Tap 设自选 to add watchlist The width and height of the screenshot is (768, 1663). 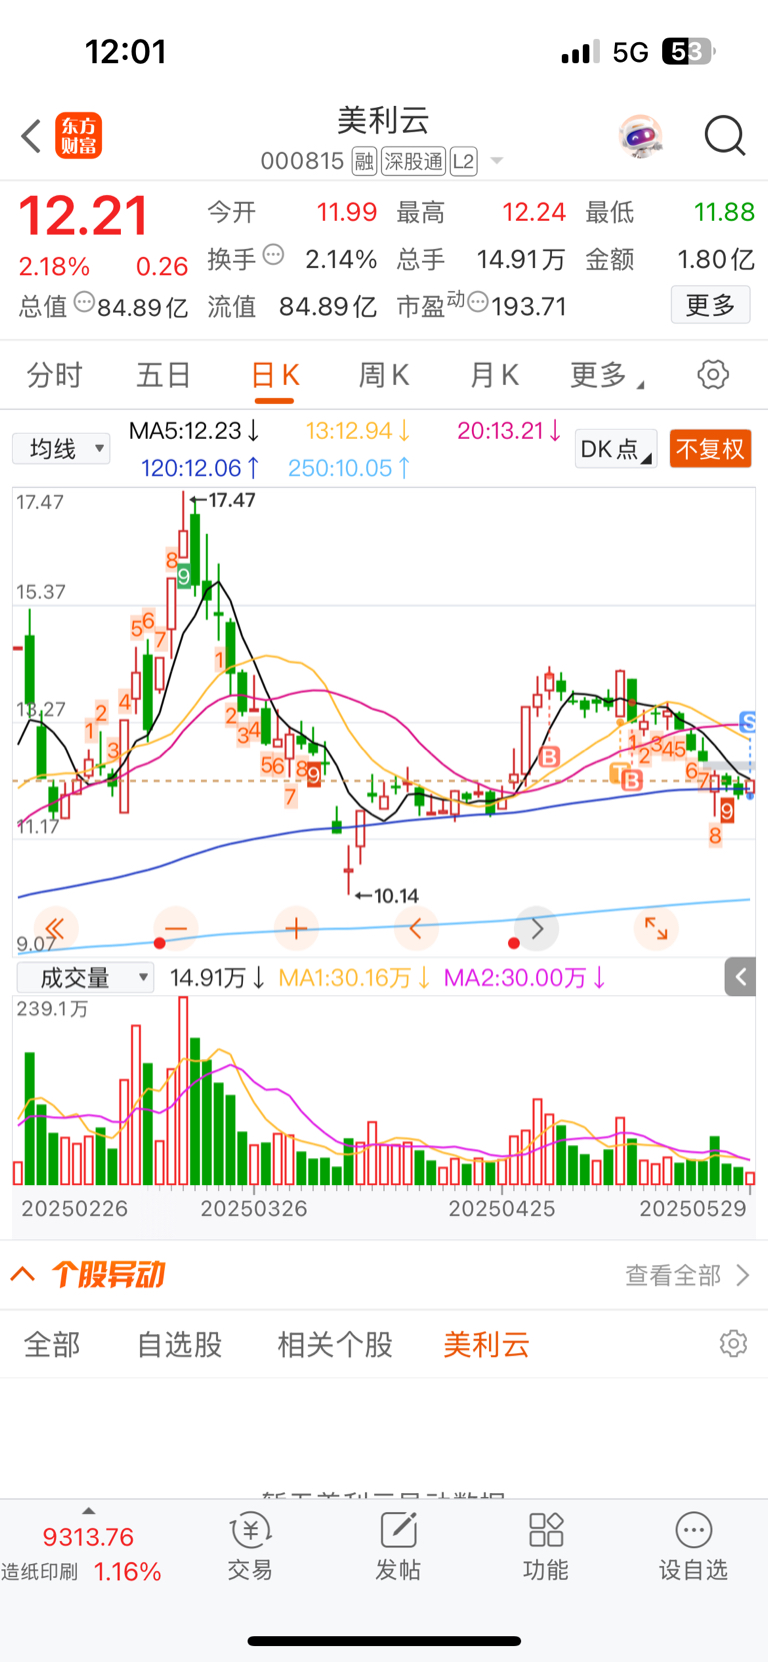tap(693, 1547)
